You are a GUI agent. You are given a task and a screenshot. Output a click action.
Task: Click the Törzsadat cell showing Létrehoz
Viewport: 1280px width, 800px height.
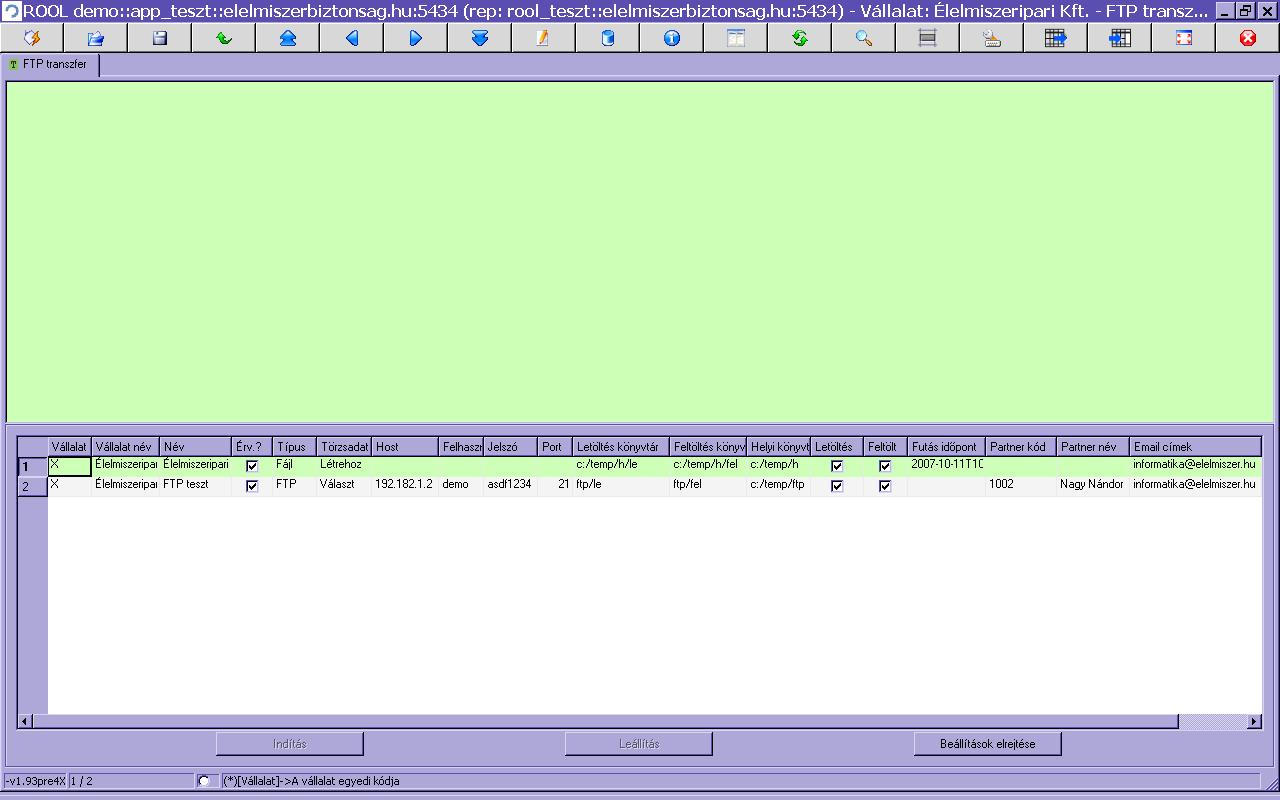[344, 465]
